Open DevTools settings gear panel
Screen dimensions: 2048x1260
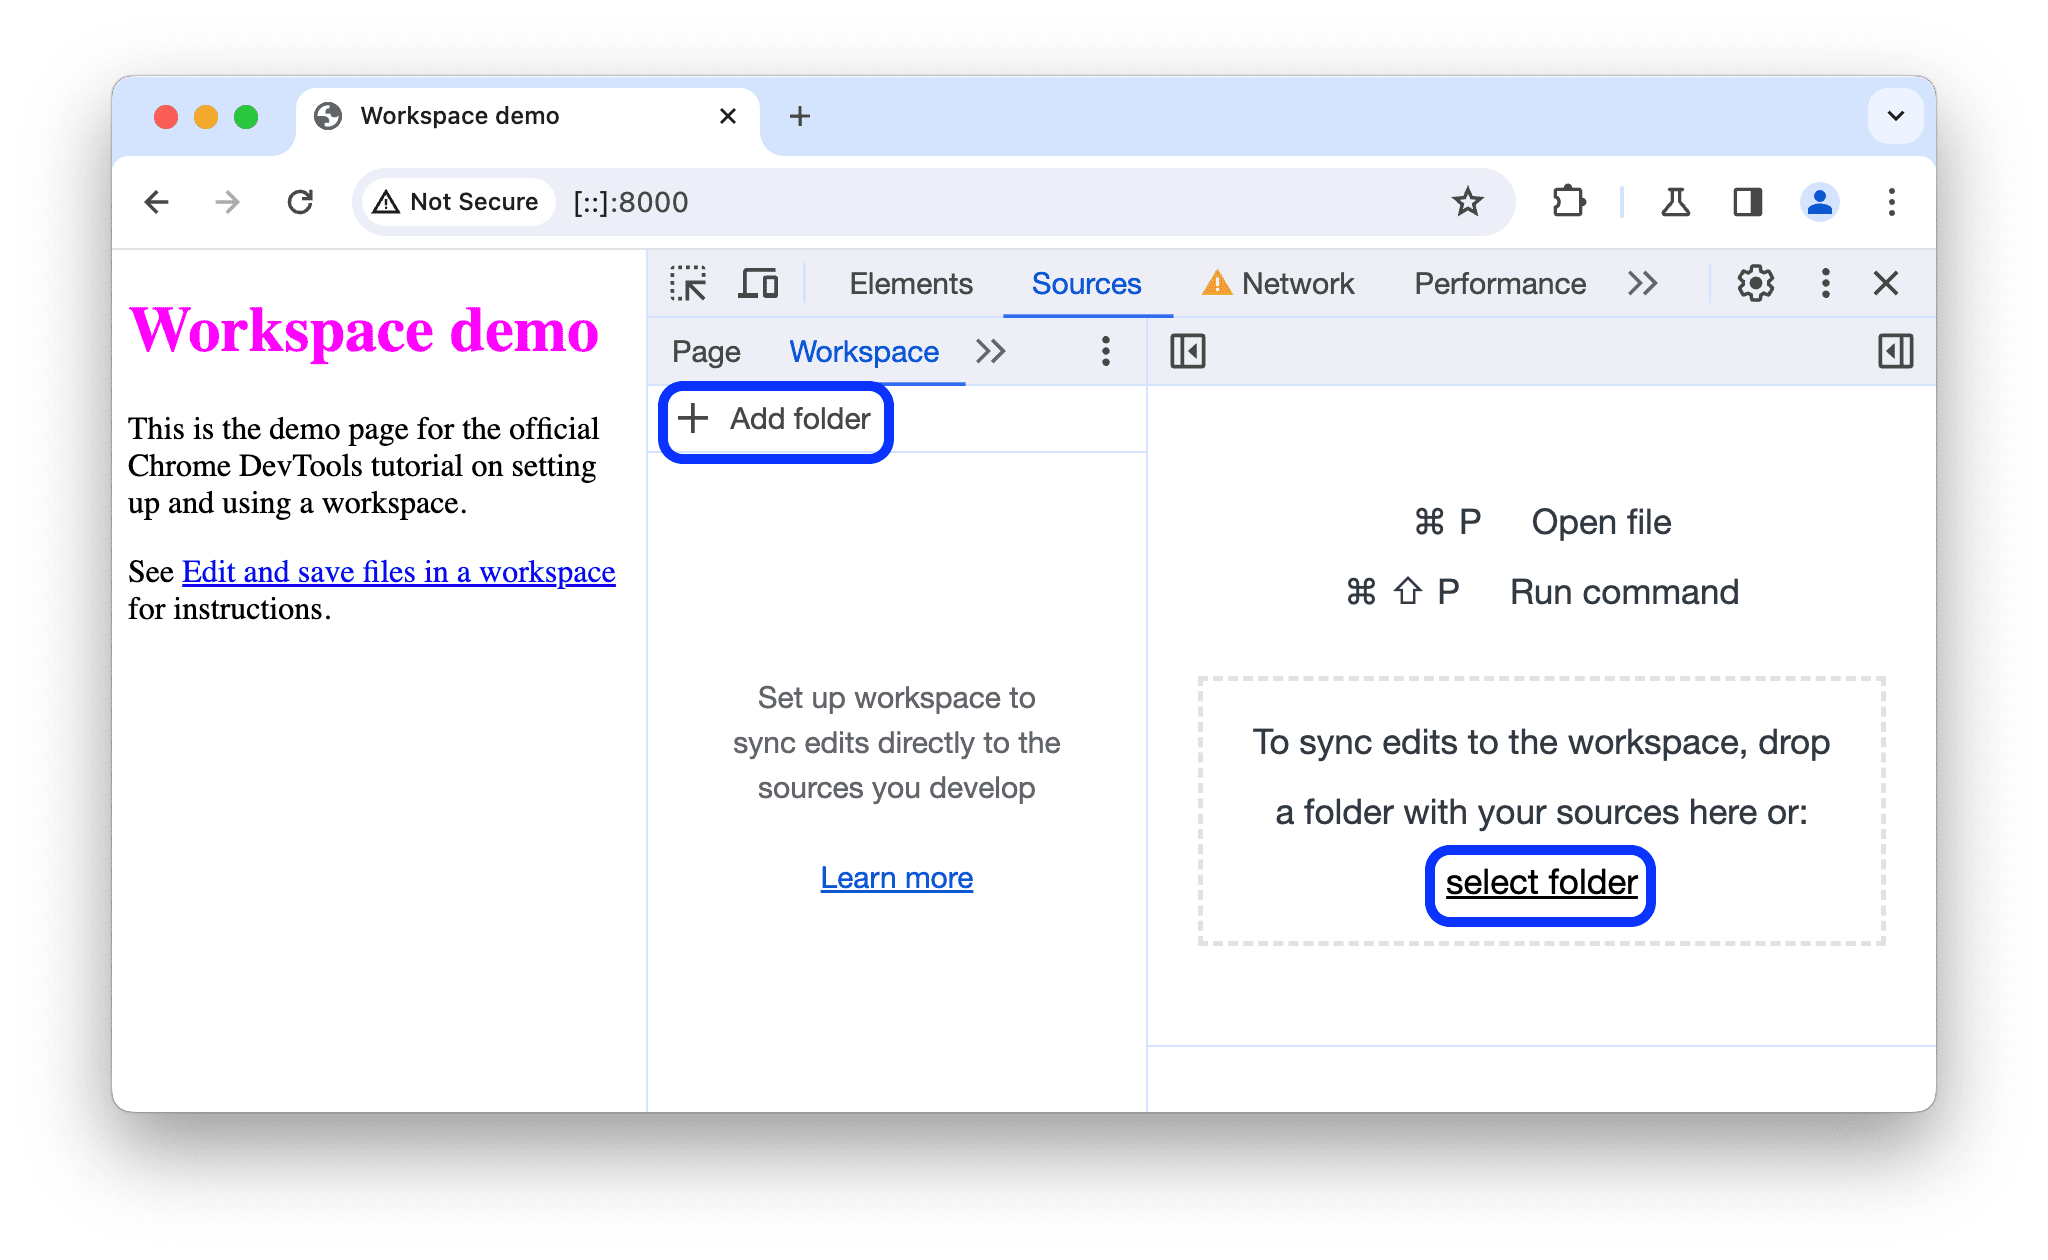1753,284
